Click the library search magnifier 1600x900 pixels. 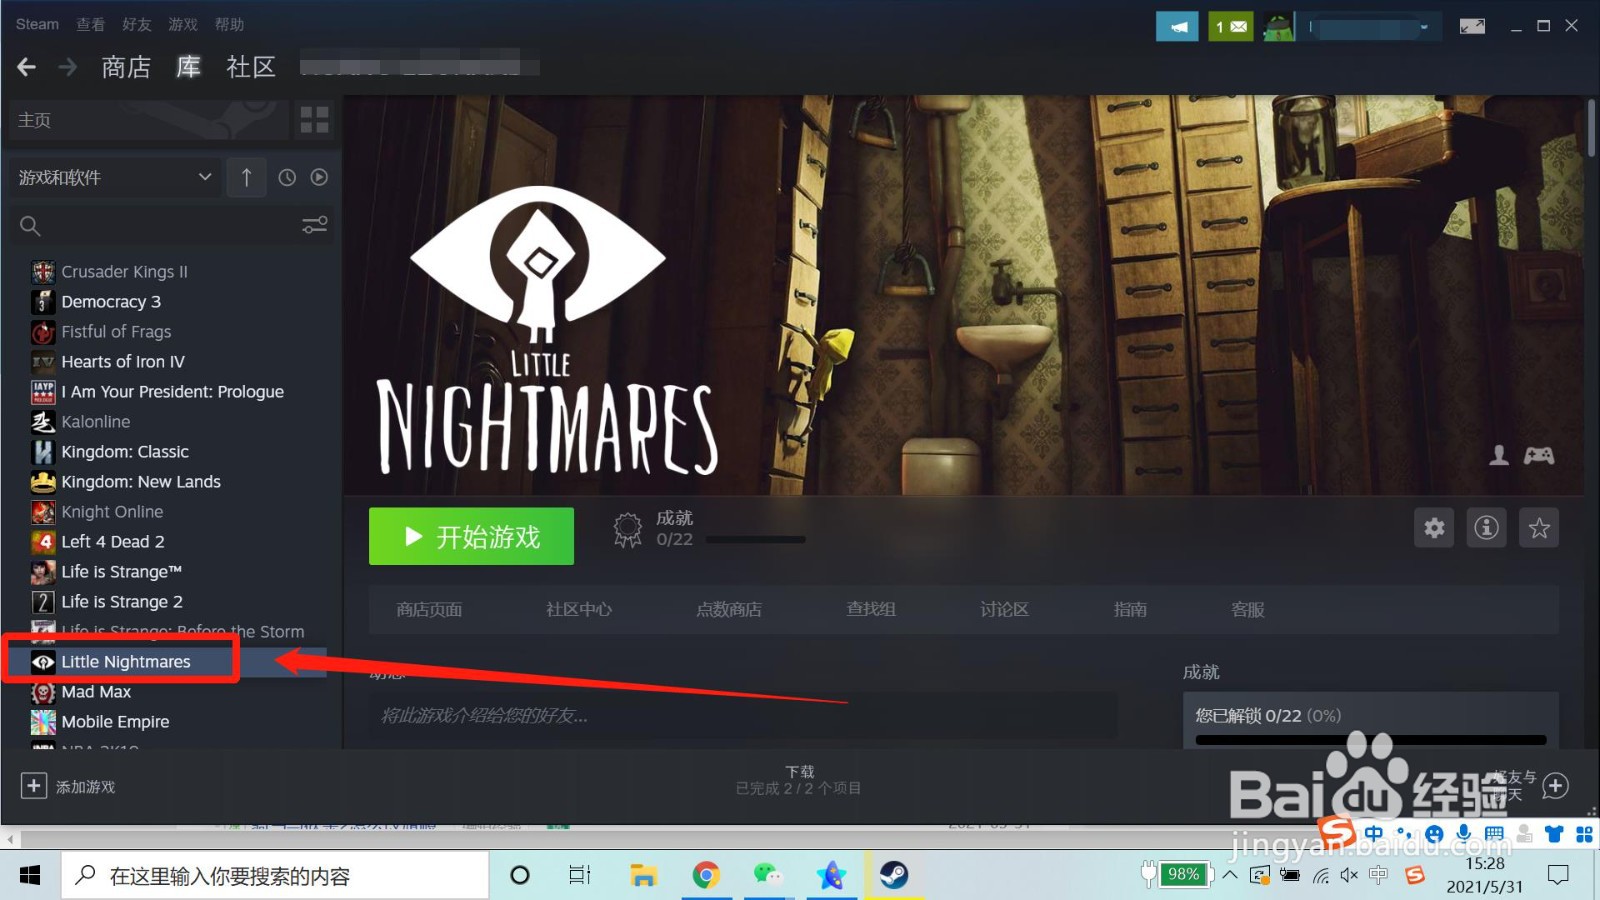(x=30, y=226)
